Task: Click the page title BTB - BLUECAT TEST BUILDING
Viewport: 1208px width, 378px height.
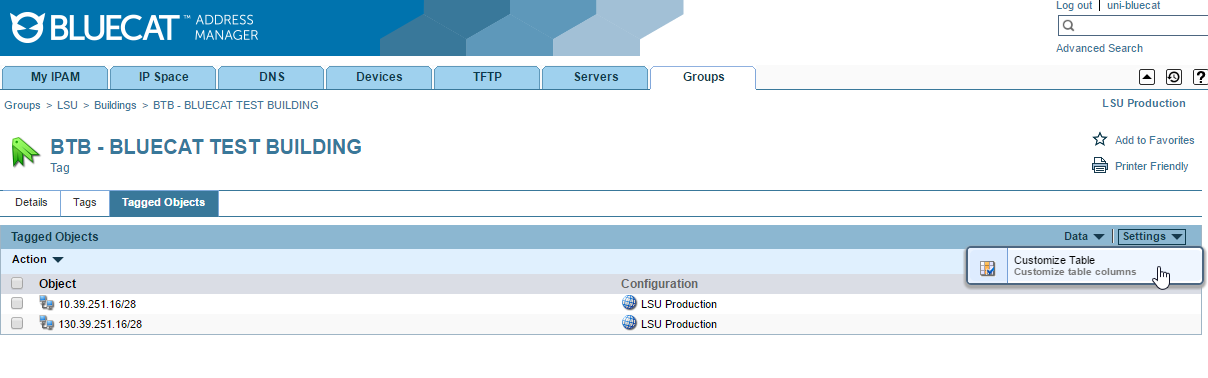Action: (206, 147)
